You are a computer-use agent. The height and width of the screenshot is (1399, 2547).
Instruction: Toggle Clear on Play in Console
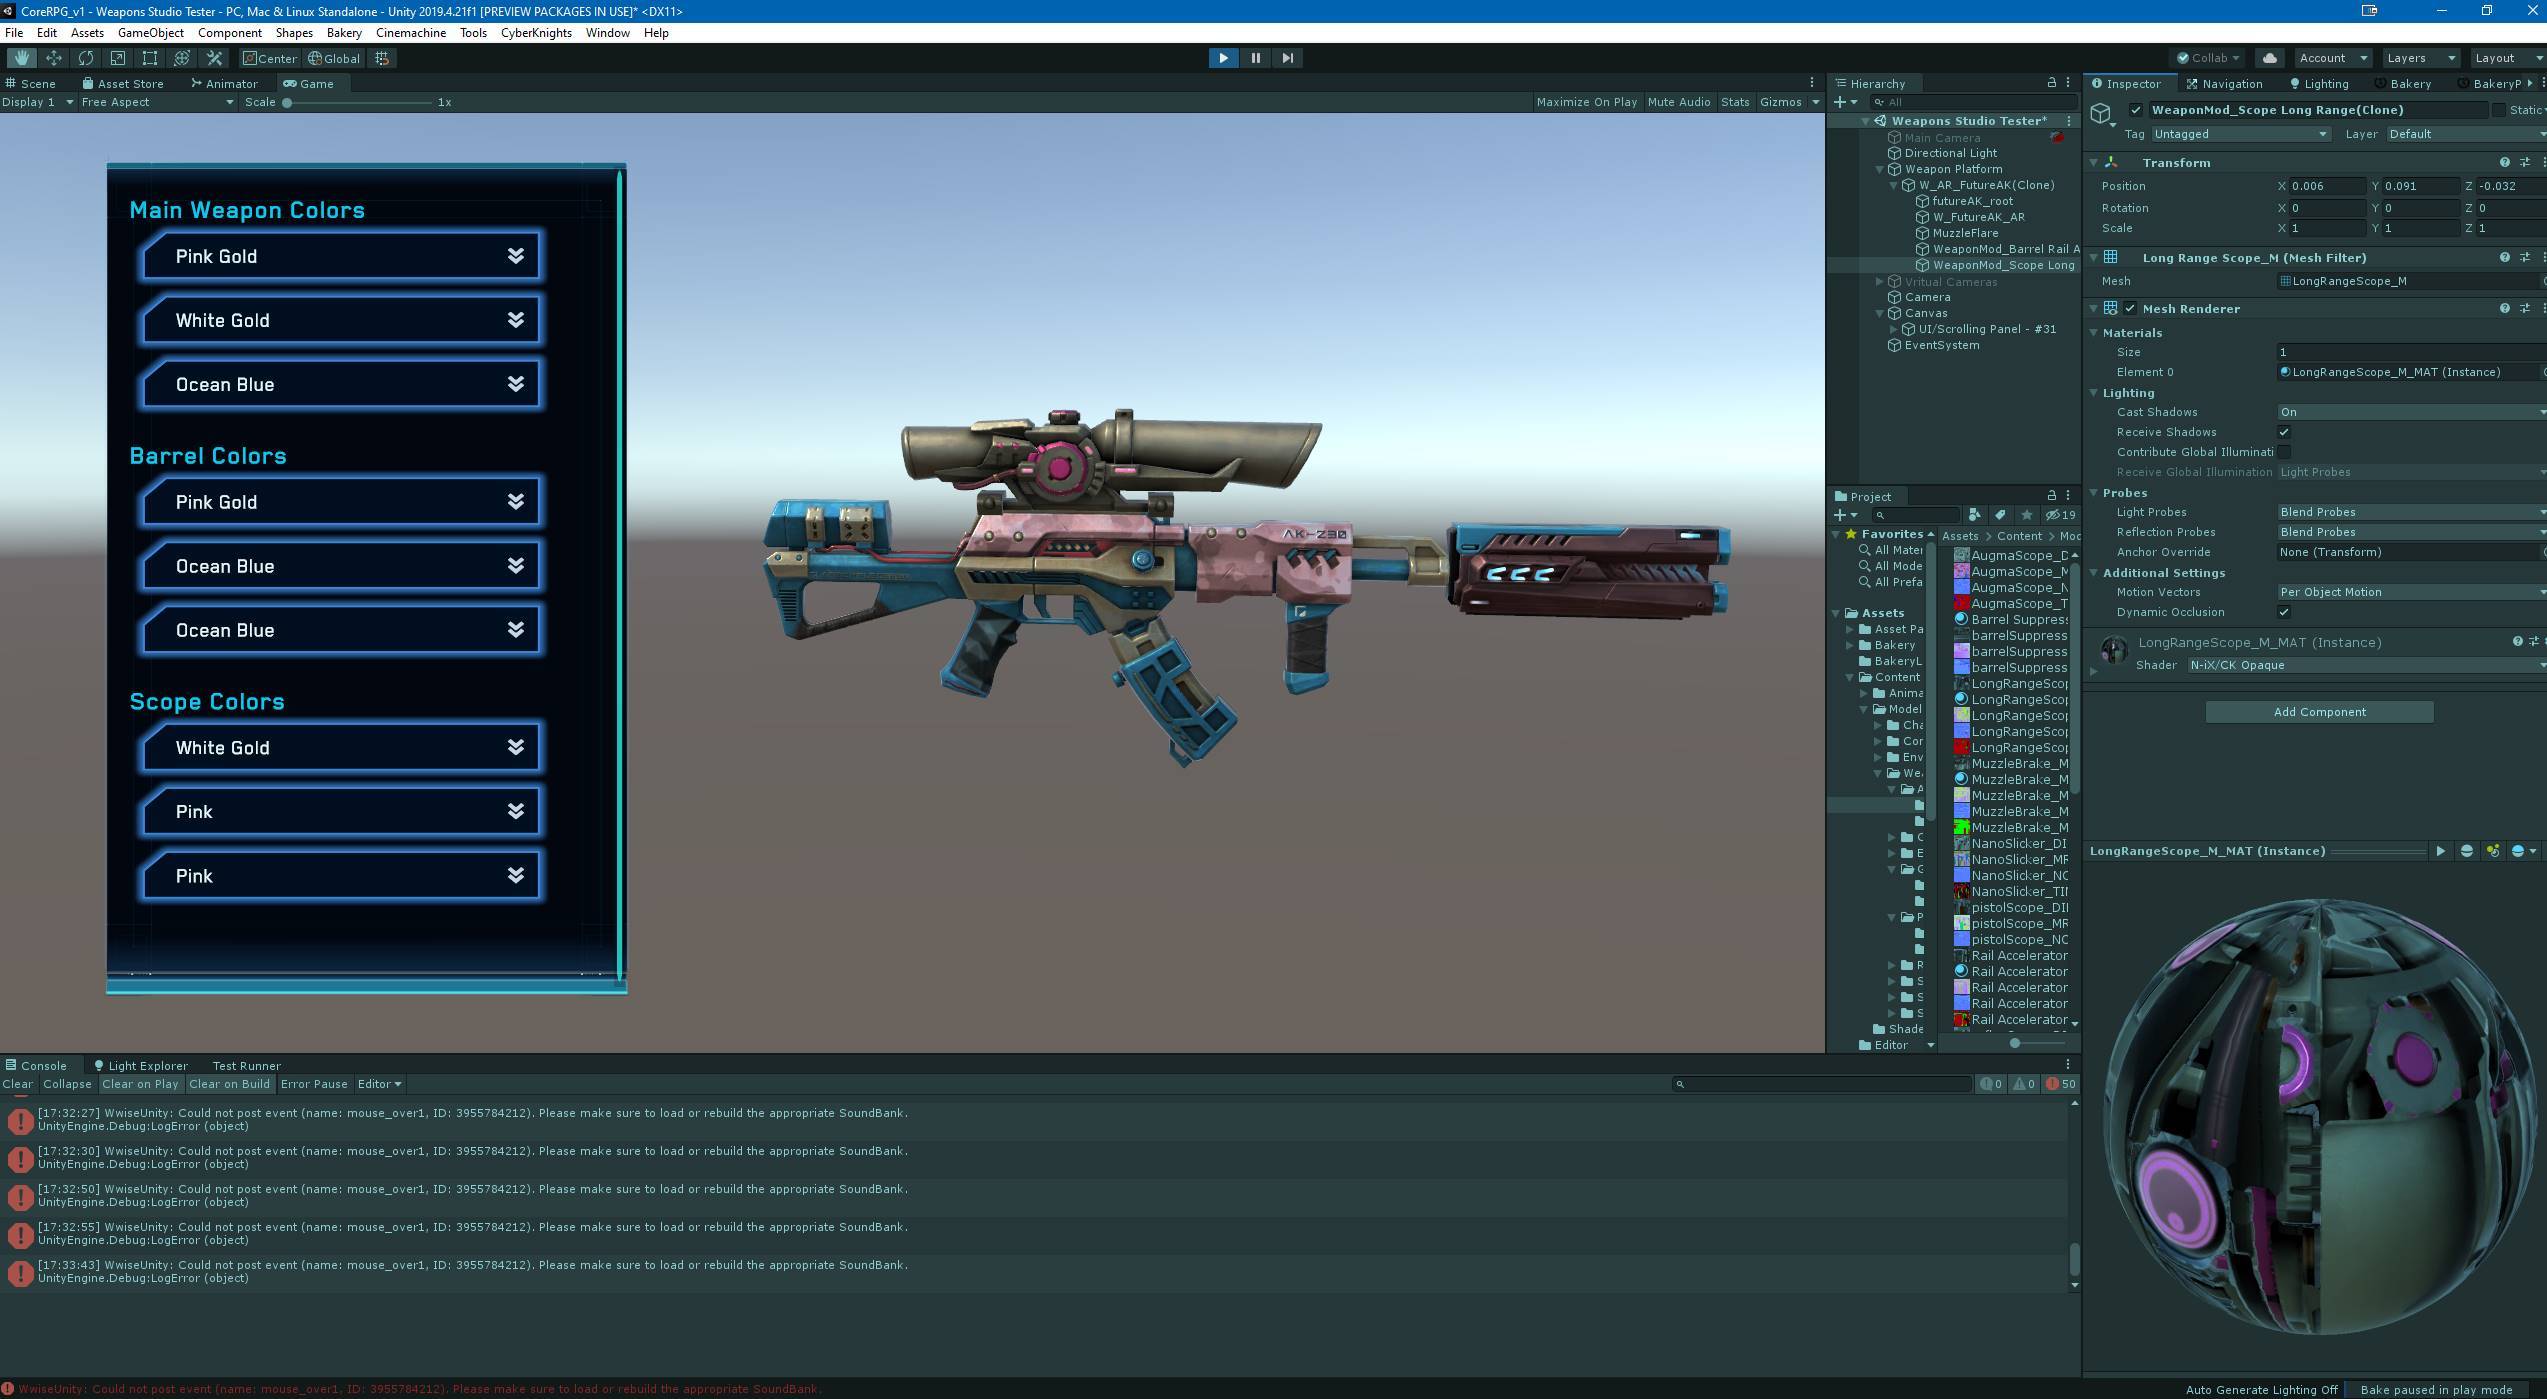click(x=140, y=1084)
